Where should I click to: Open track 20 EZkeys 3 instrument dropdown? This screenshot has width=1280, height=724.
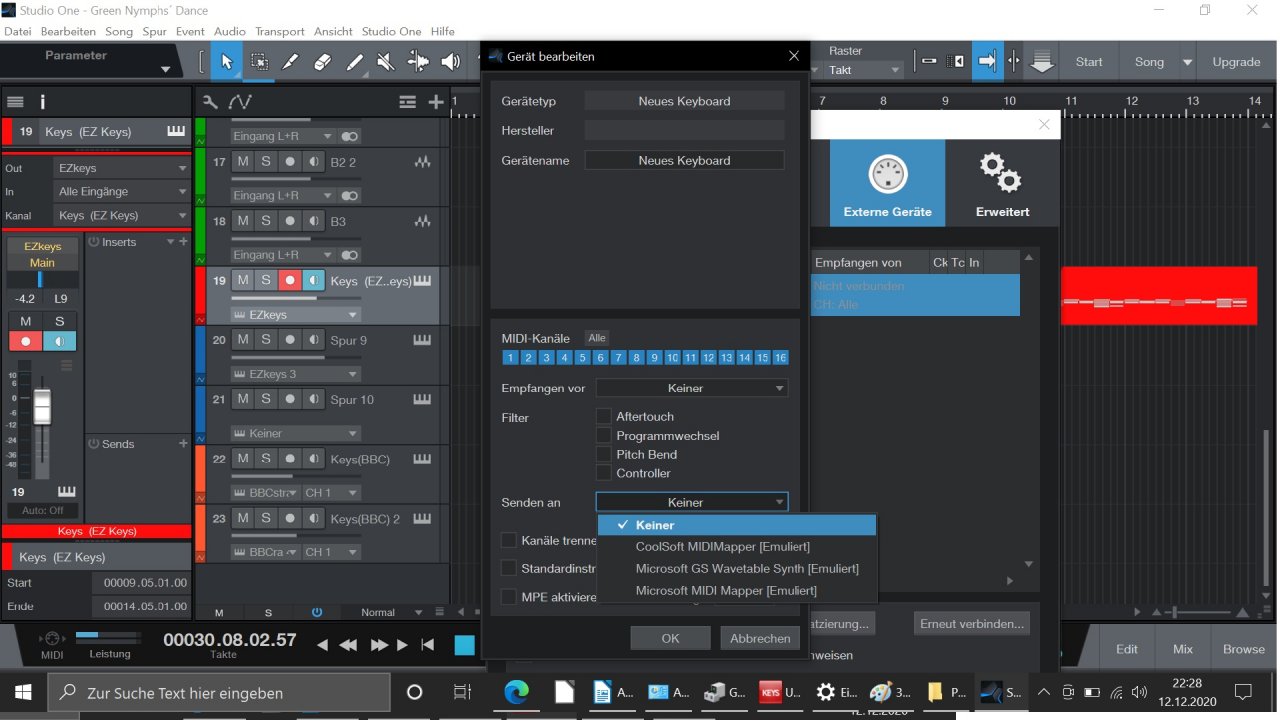(296, 374)
